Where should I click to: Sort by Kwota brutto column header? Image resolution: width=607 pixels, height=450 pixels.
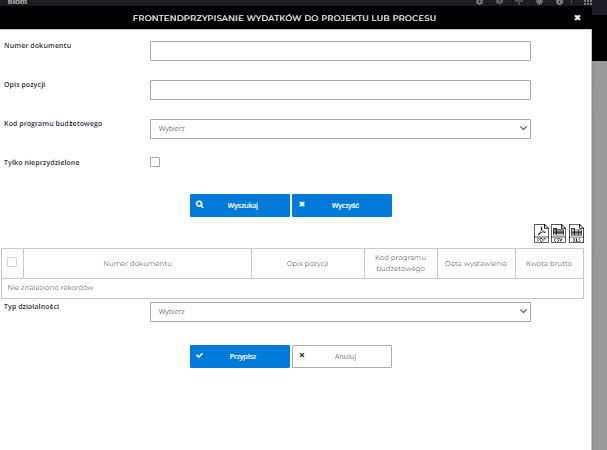pos(549,263)
